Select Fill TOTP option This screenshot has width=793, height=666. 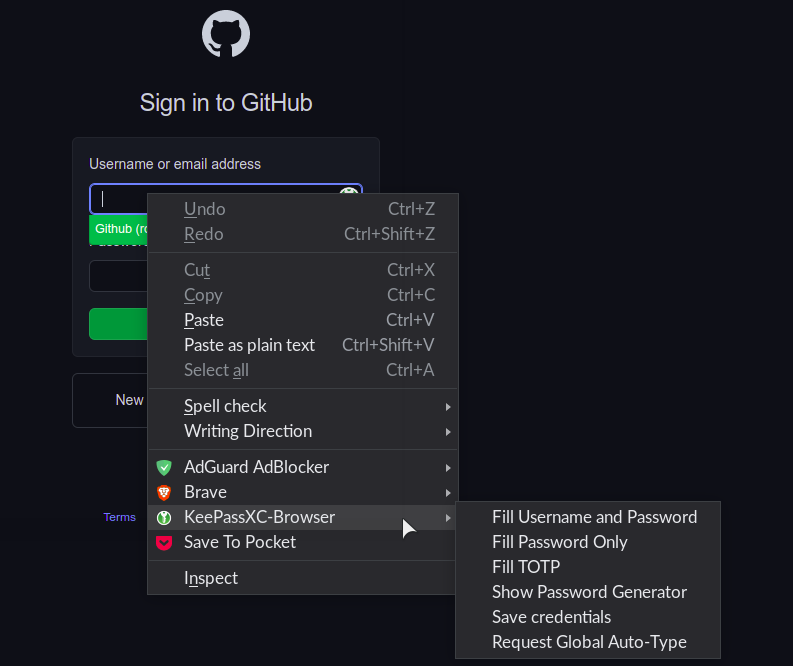525,567
